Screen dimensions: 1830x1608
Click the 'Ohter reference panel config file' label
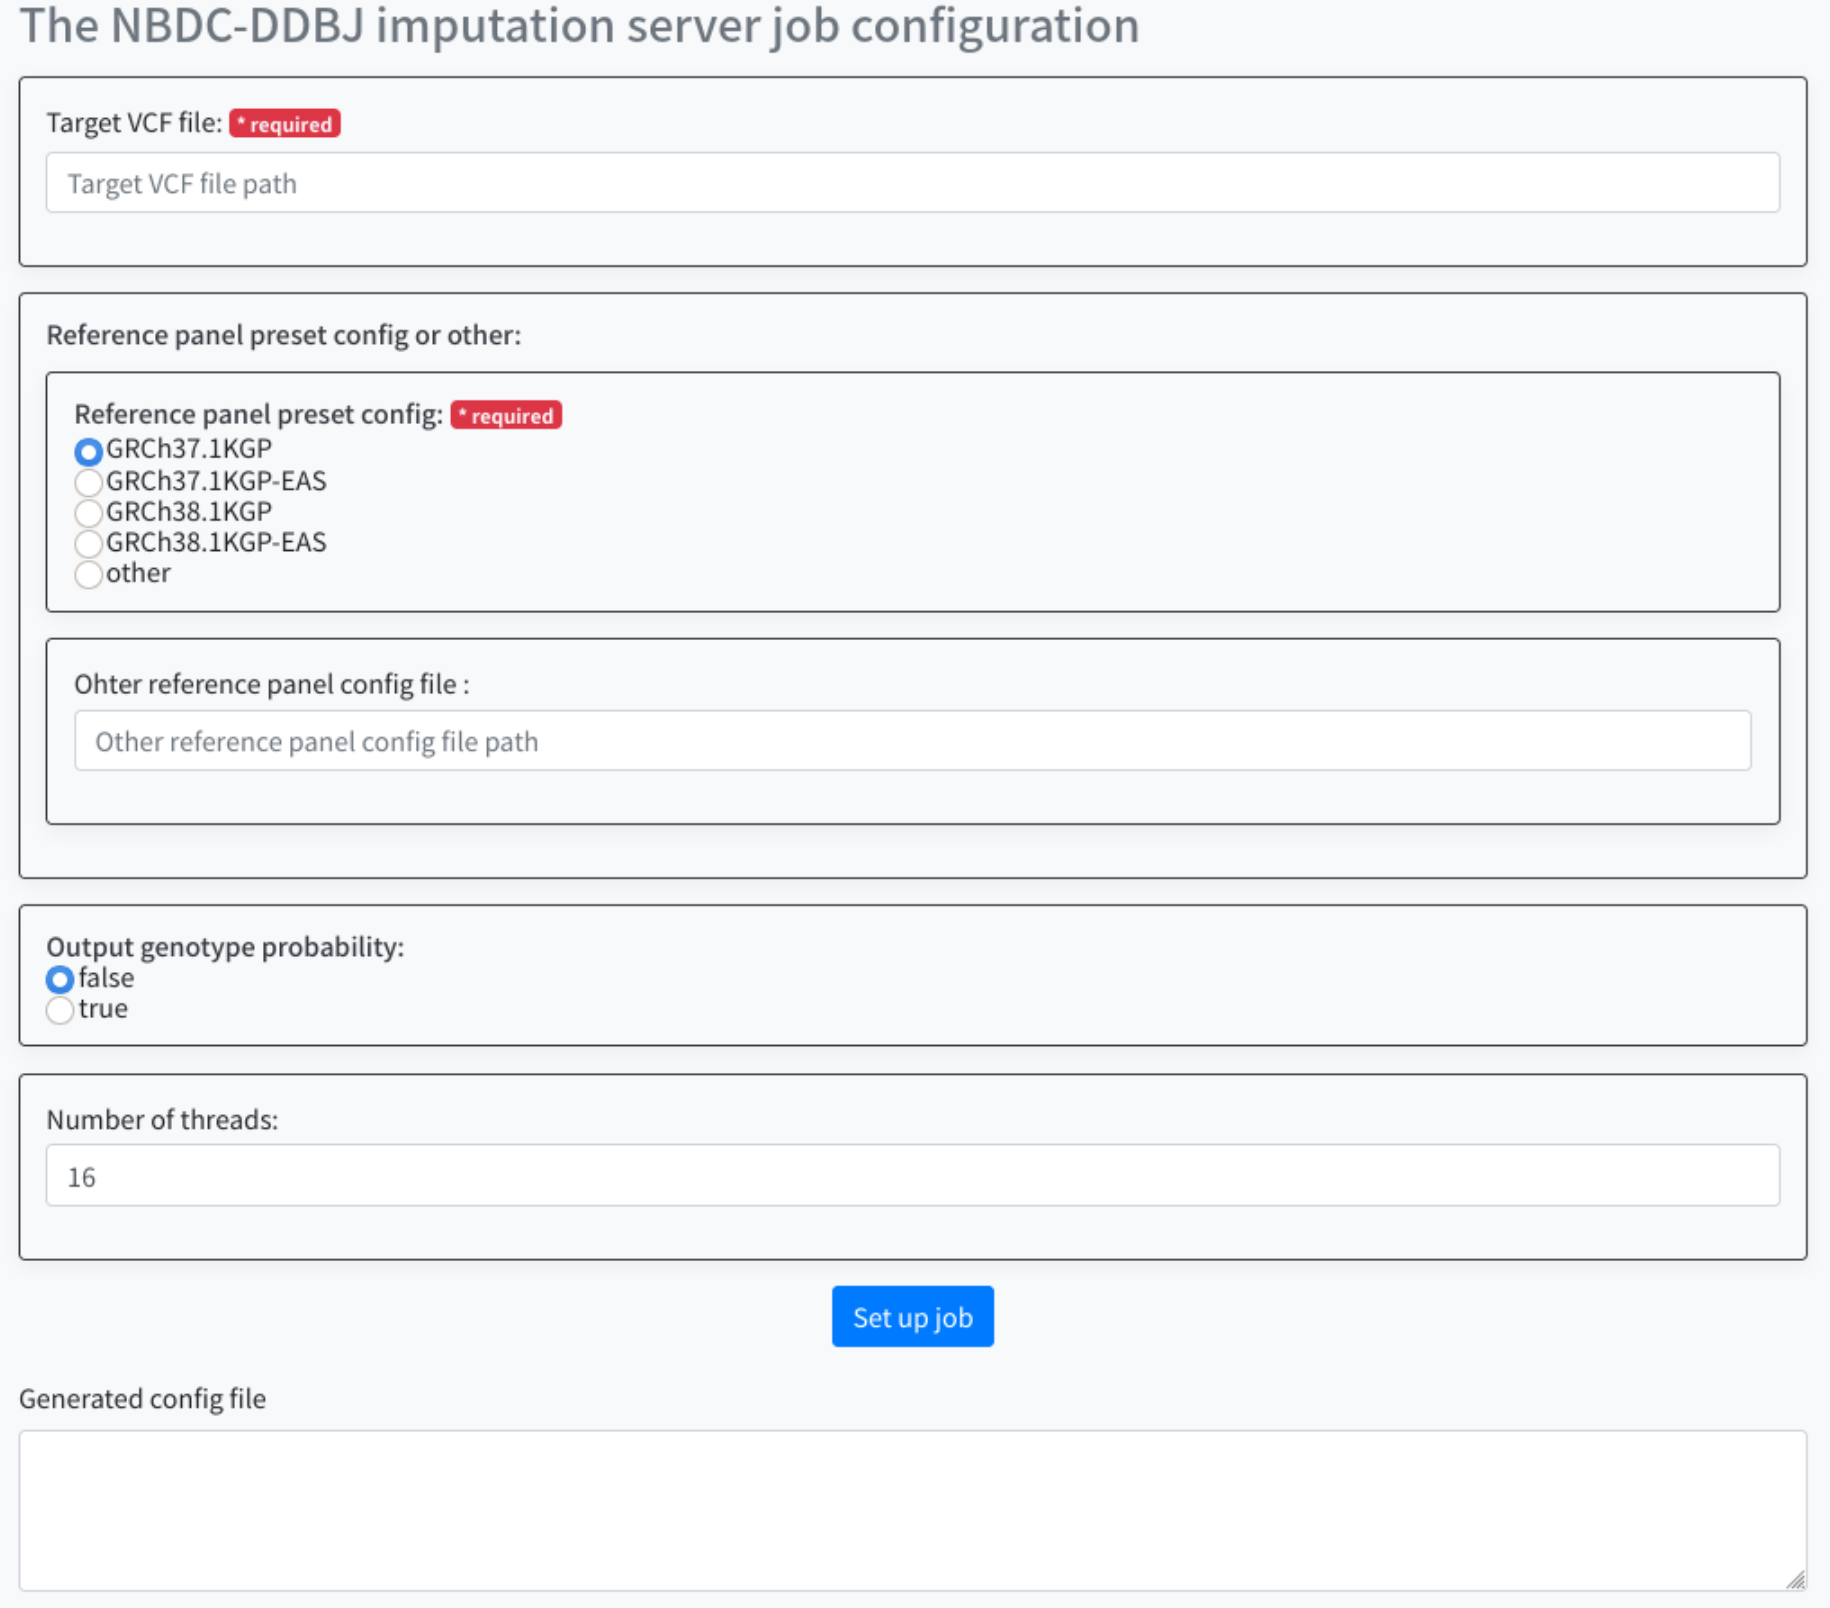tap(271, 684)
